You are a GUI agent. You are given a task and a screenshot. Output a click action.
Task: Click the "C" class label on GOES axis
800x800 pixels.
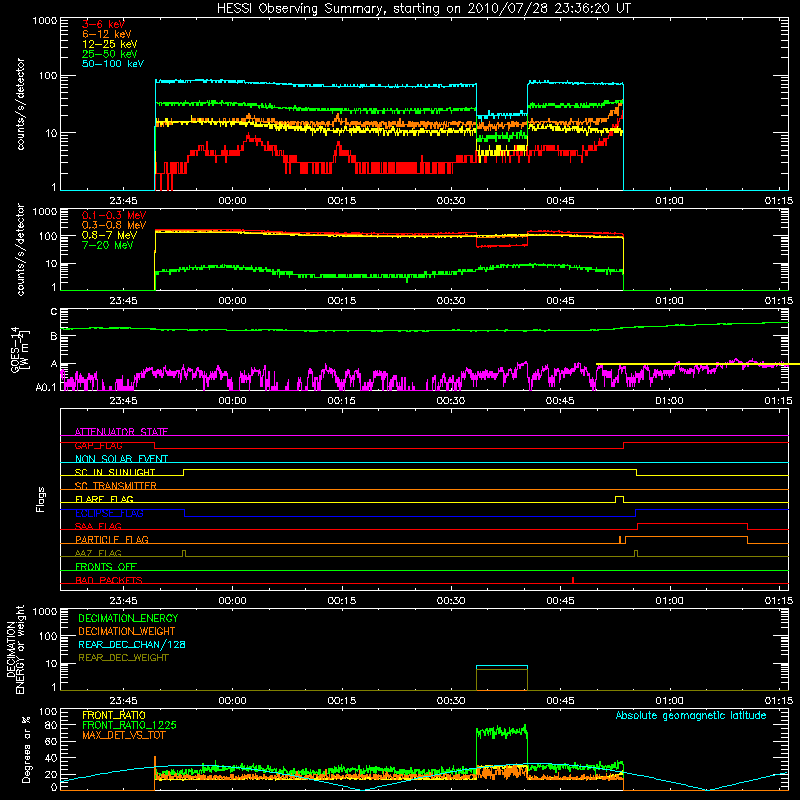pyautogui.click(x=54, y=311)
